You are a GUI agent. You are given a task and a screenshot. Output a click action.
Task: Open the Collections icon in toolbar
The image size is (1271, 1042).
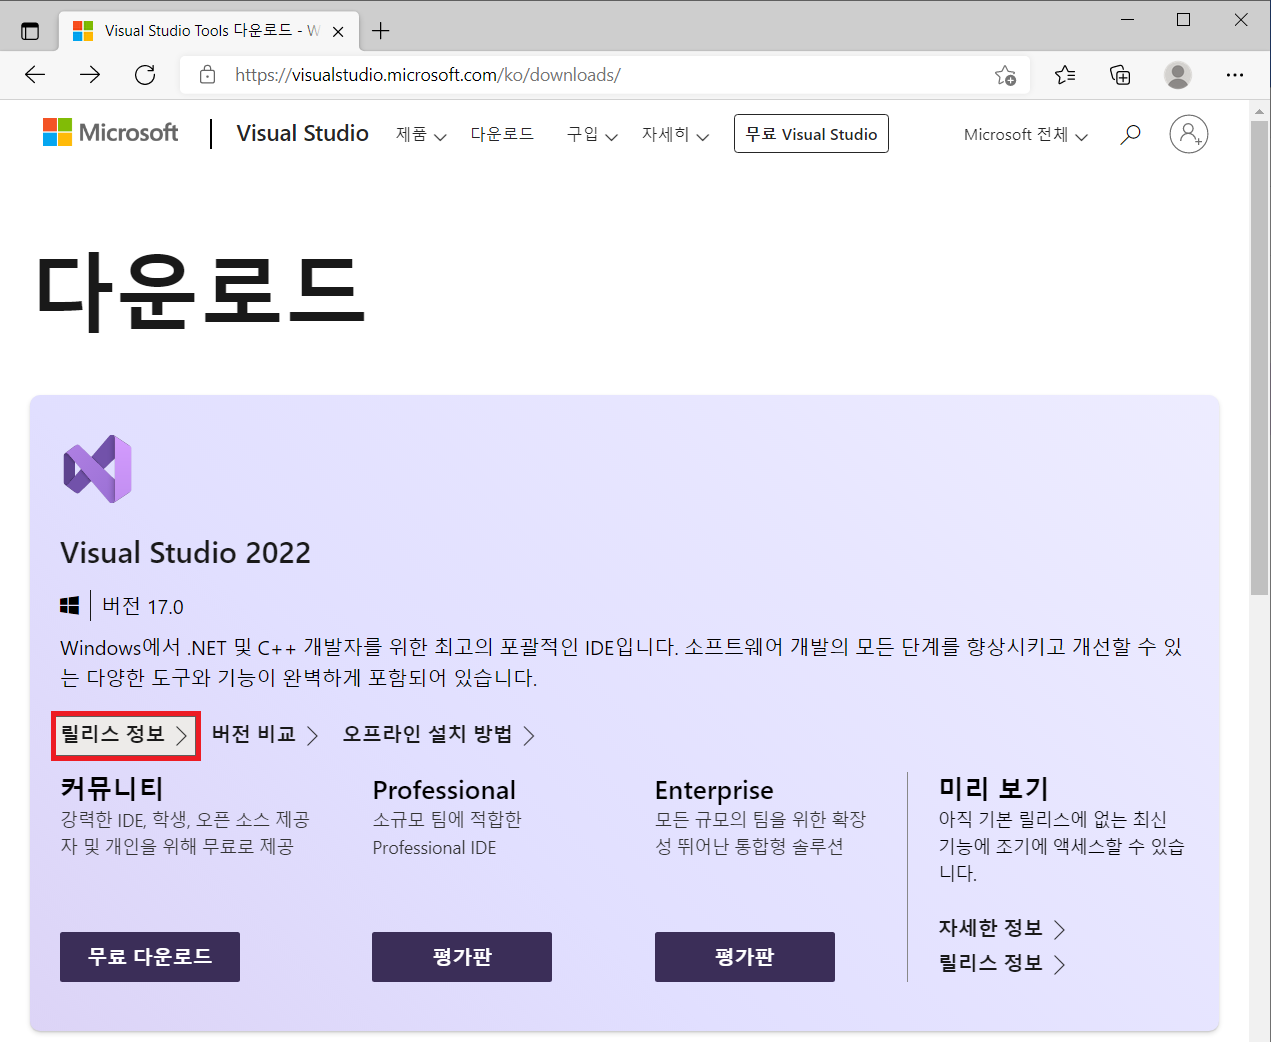click(x=1120, y=75)
